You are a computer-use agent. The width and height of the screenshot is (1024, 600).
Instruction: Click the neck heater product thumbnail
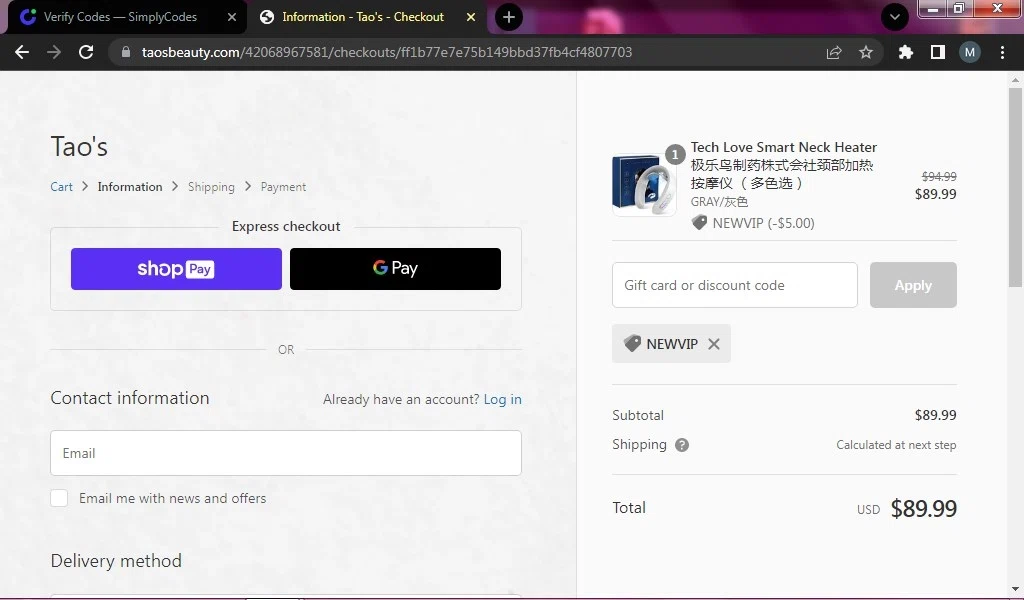coord(644,185)
